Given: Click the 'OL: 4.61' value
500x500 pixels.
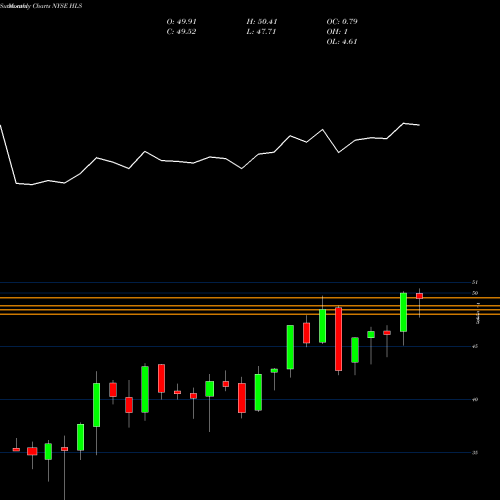Looking at the screenshot, I should 342,42.
